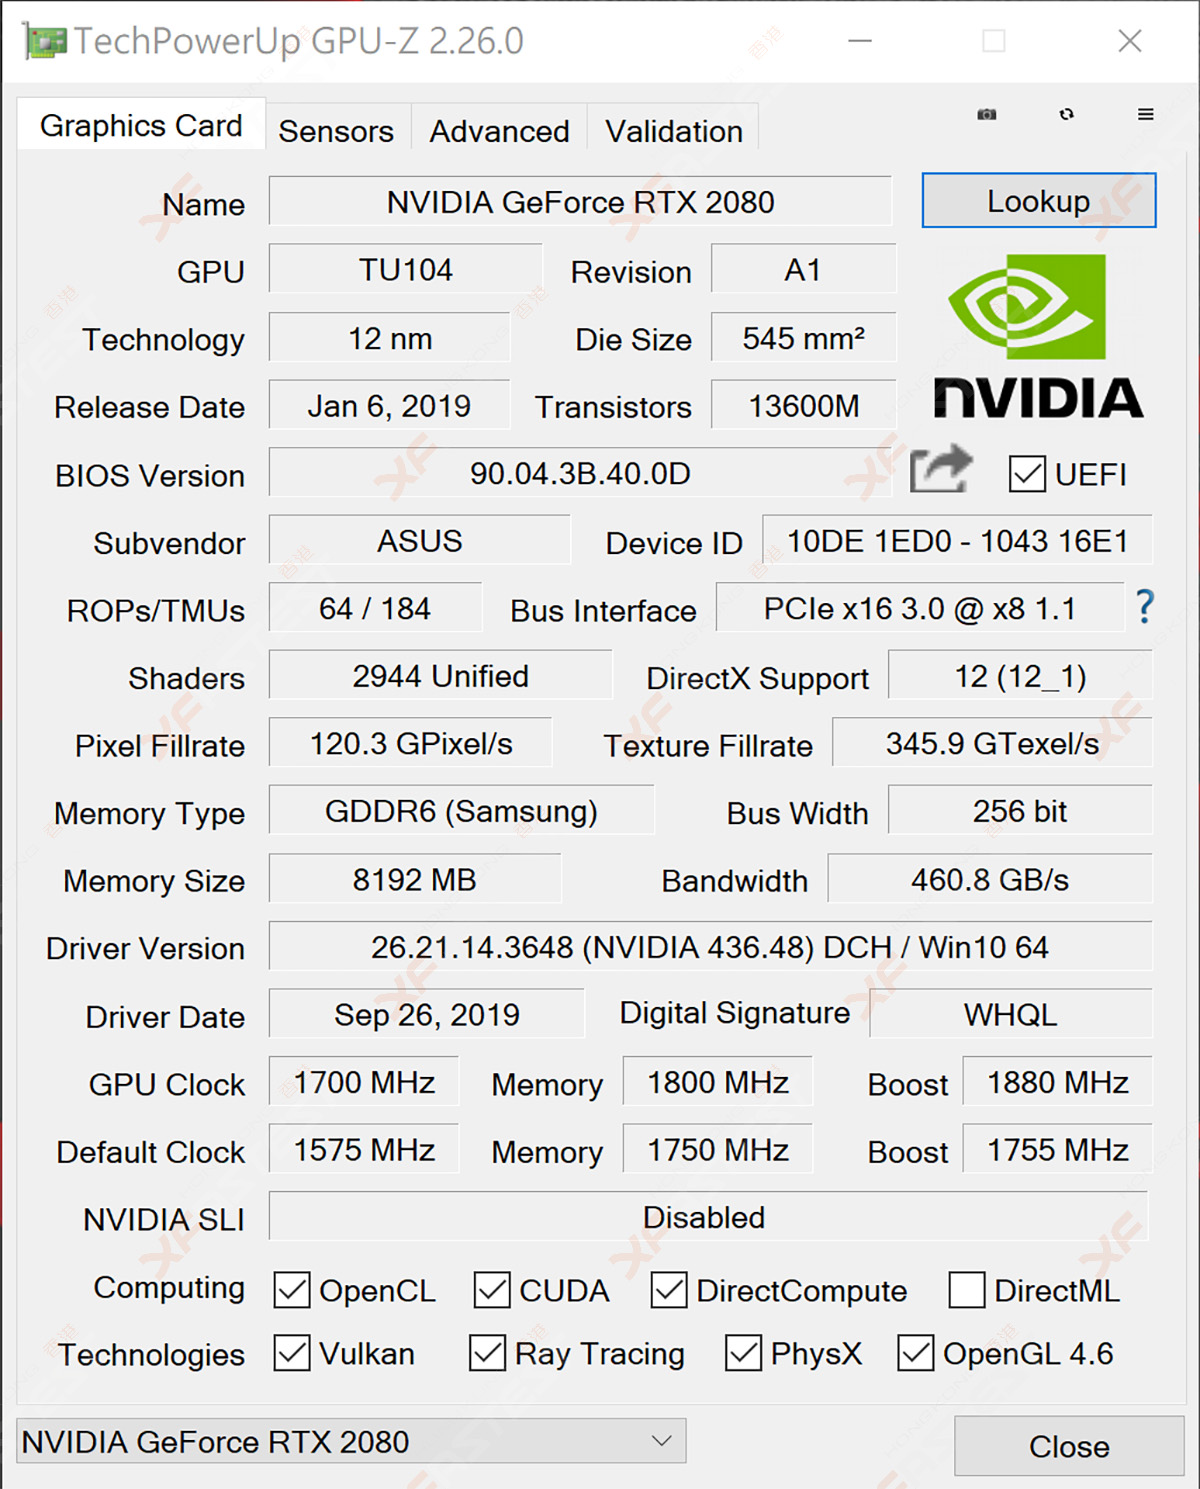The width and height of the screenshot is (1200, 1489).
Task: Click the BIOS share/export arrow icon
Action: (941, 469)
